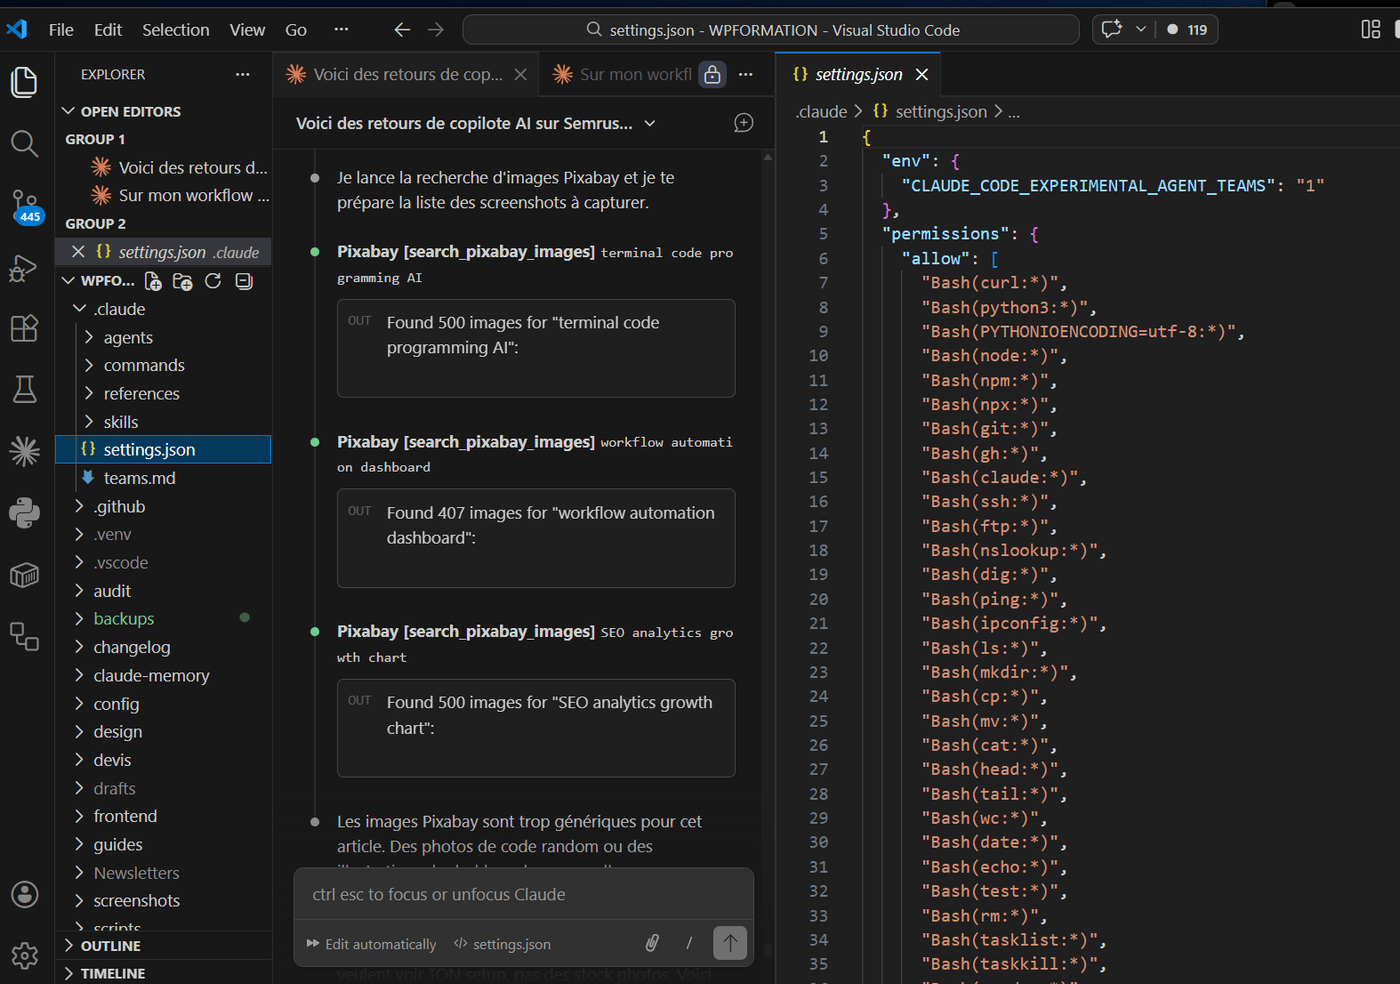Click the attachment paperclip in the Claude input
1400x984 pixels.
coord(652,943)
